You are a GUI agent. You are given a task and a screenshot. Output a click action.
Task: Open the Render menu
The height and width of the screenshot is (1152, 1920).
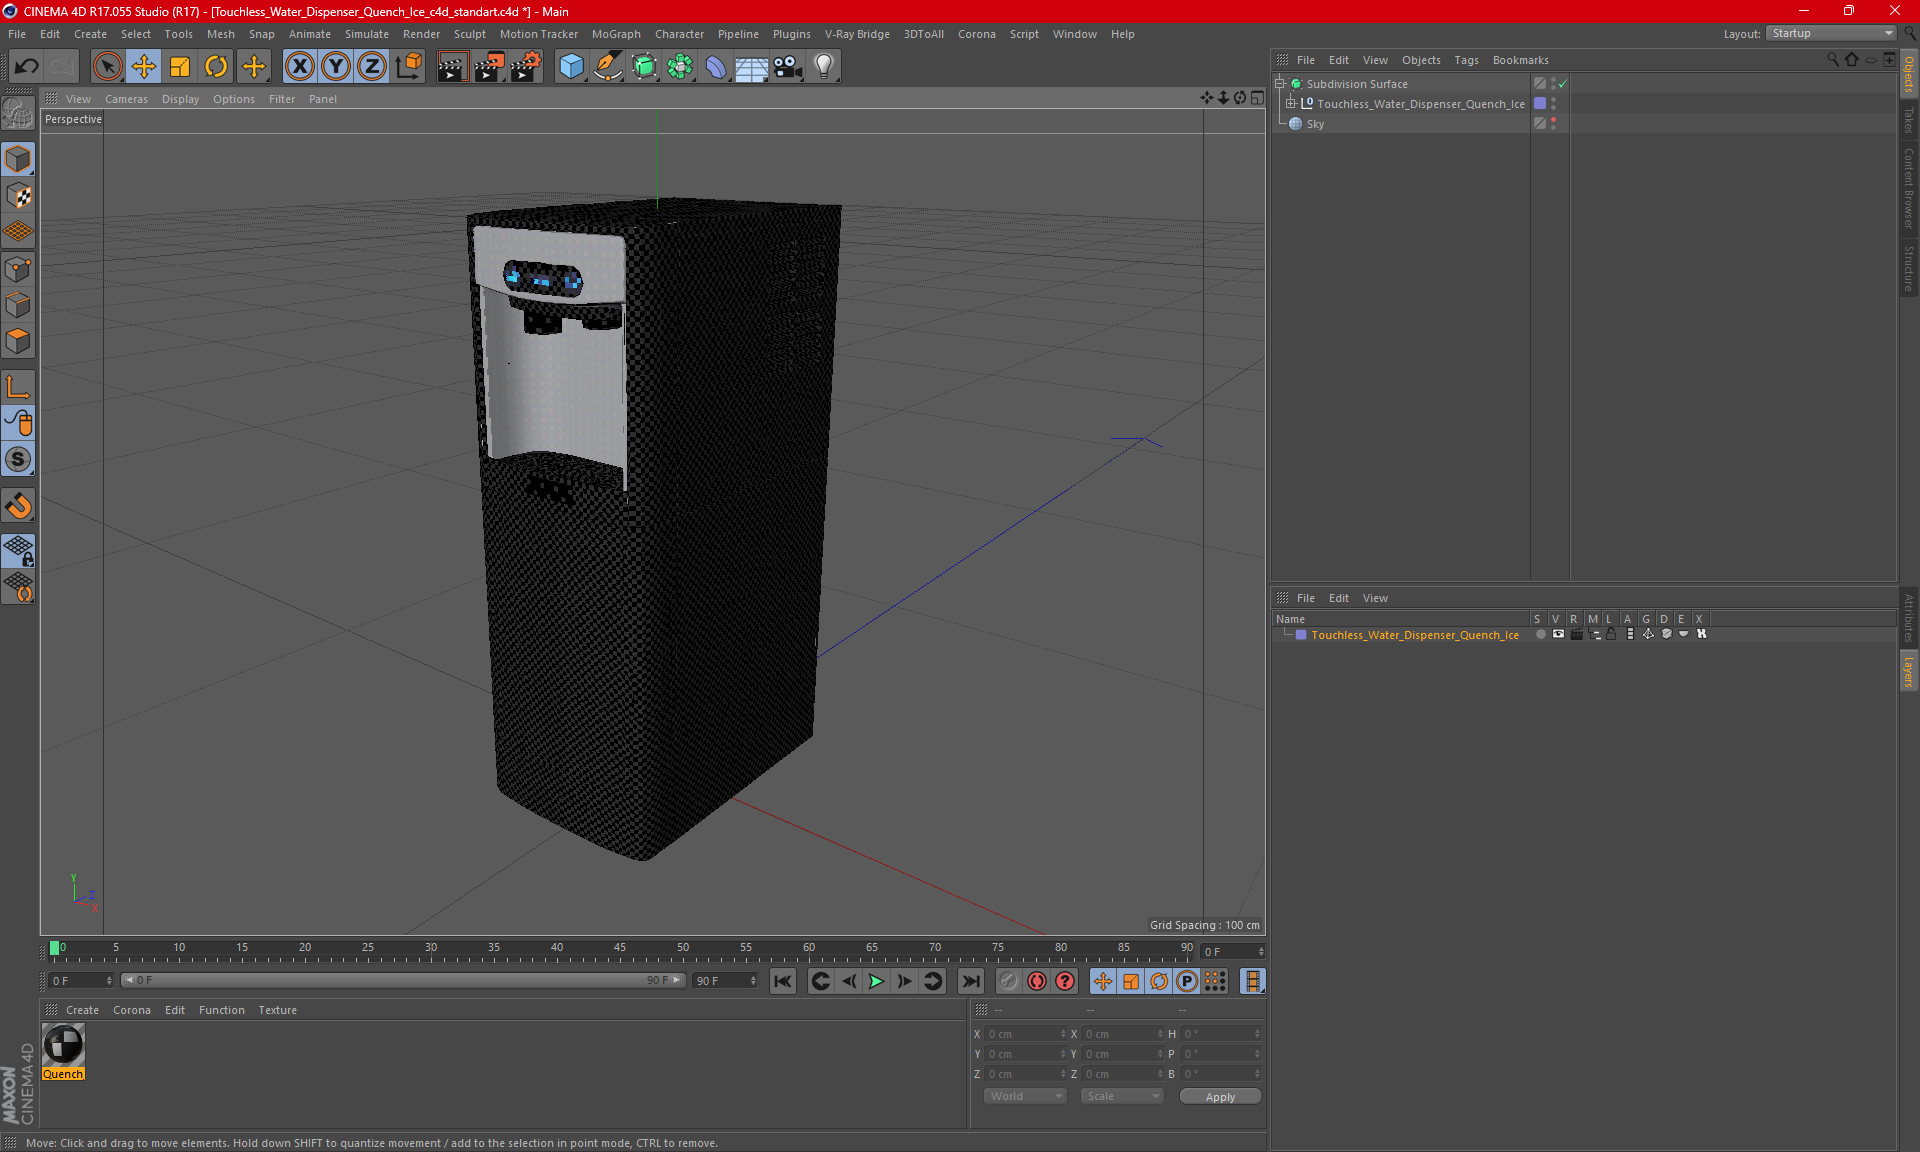[x=421, y=34]
